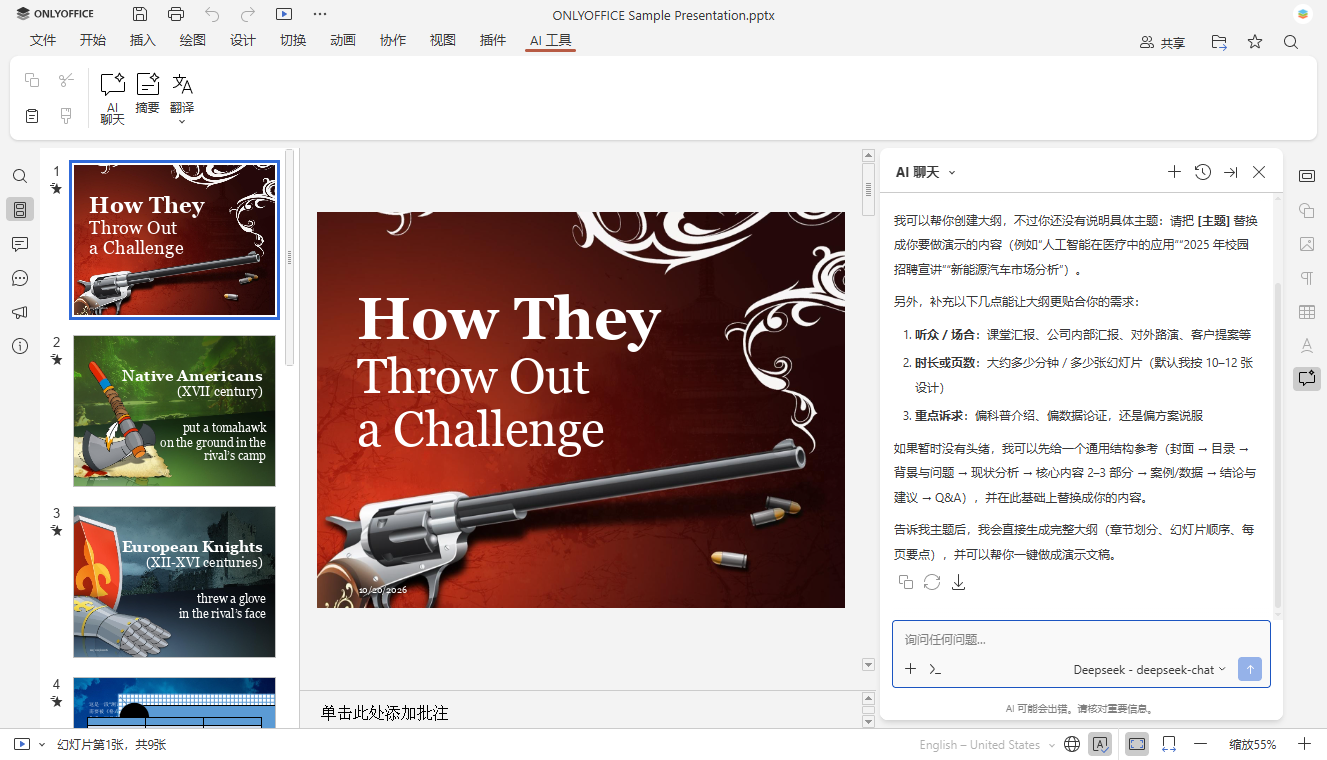Image resolution: width=1327 pixels, height=760 pixels.
Task: Open AI chat history
Action: tap(1203, 172)
